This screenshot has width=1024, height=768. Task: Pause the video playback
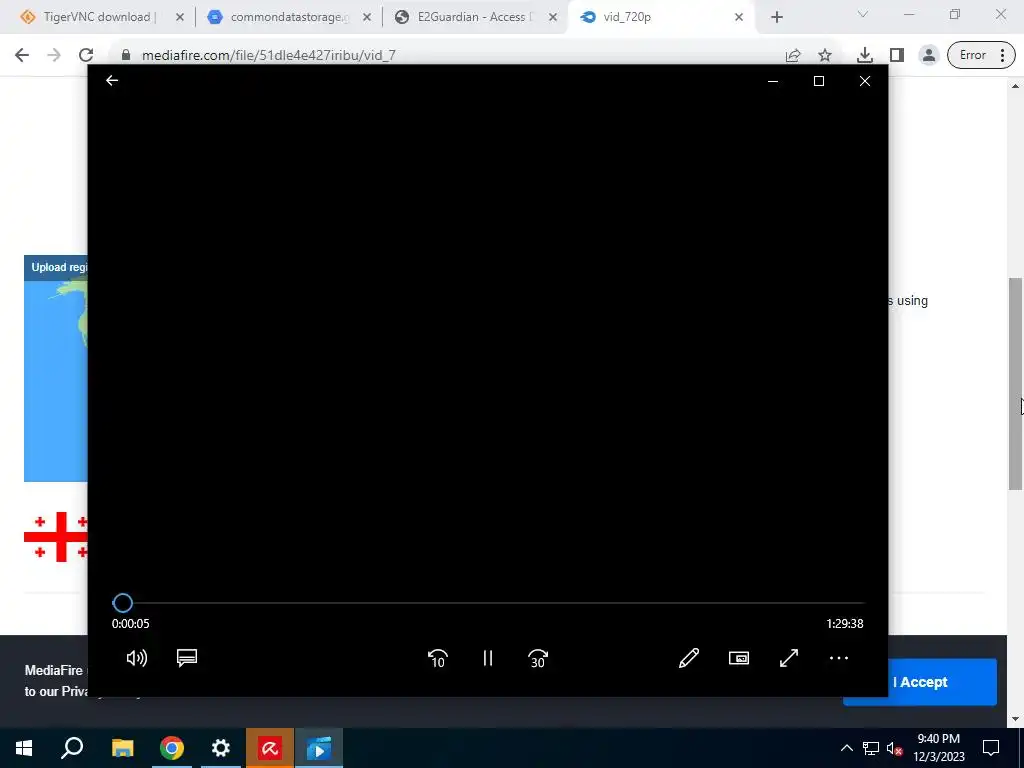(488, 658)
